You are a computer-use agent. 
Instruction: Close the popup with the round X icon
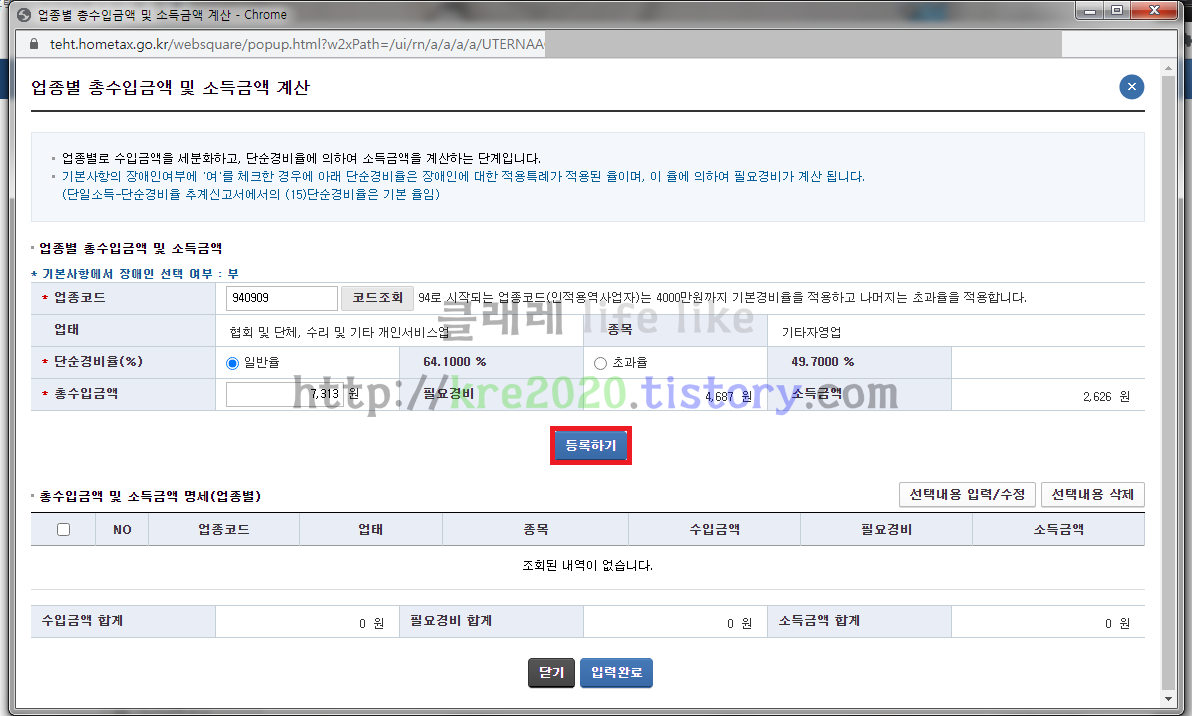pos(1131,87)
